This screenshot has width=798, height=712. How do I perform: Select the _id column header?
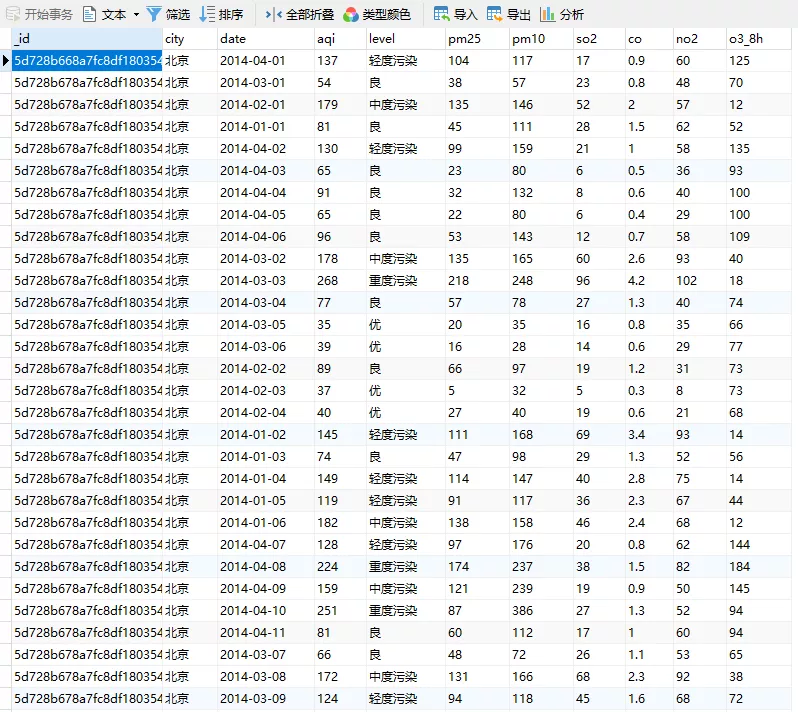pyautogui.click(x=87, y=39)
